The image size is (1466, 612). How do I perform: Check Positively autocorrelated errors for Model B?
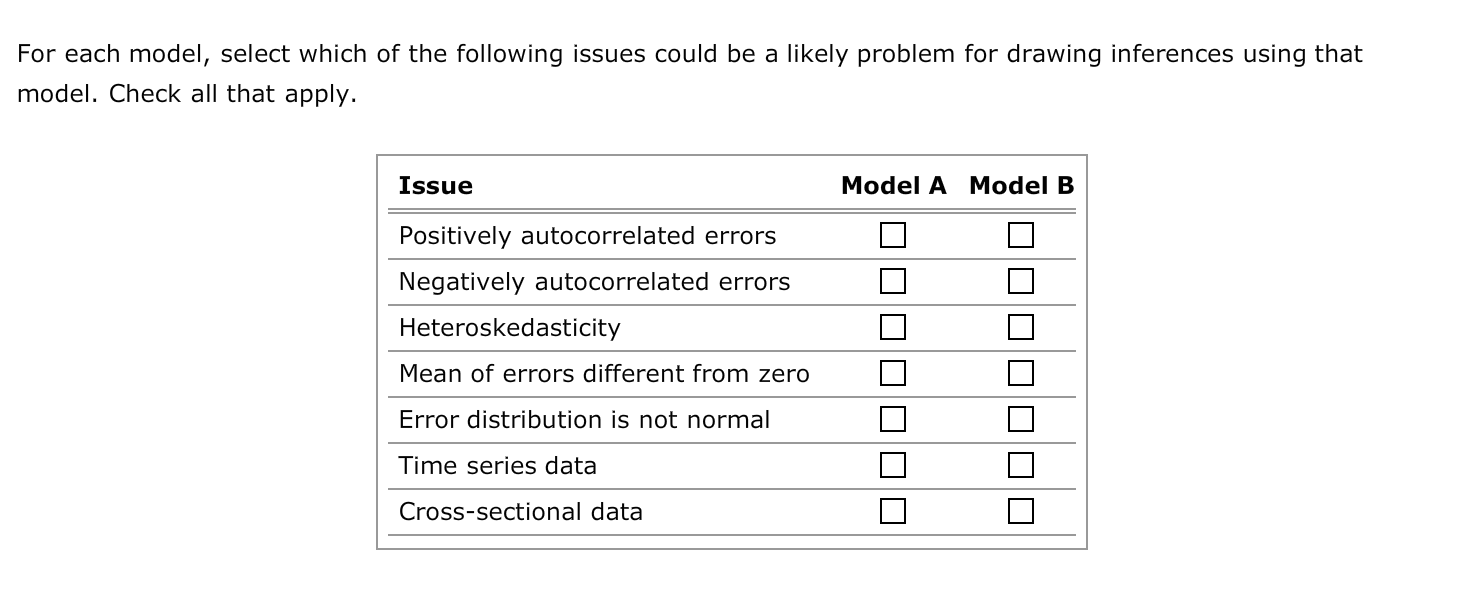click(x=1020, y=235)
